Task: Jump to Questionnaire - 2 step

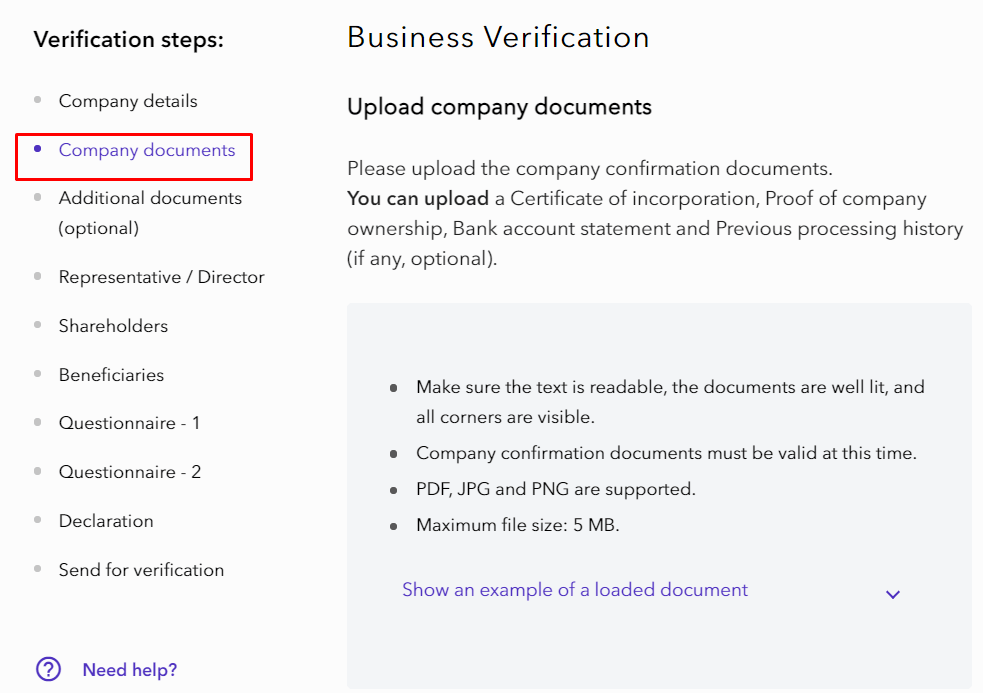Action: pos(130,472)
